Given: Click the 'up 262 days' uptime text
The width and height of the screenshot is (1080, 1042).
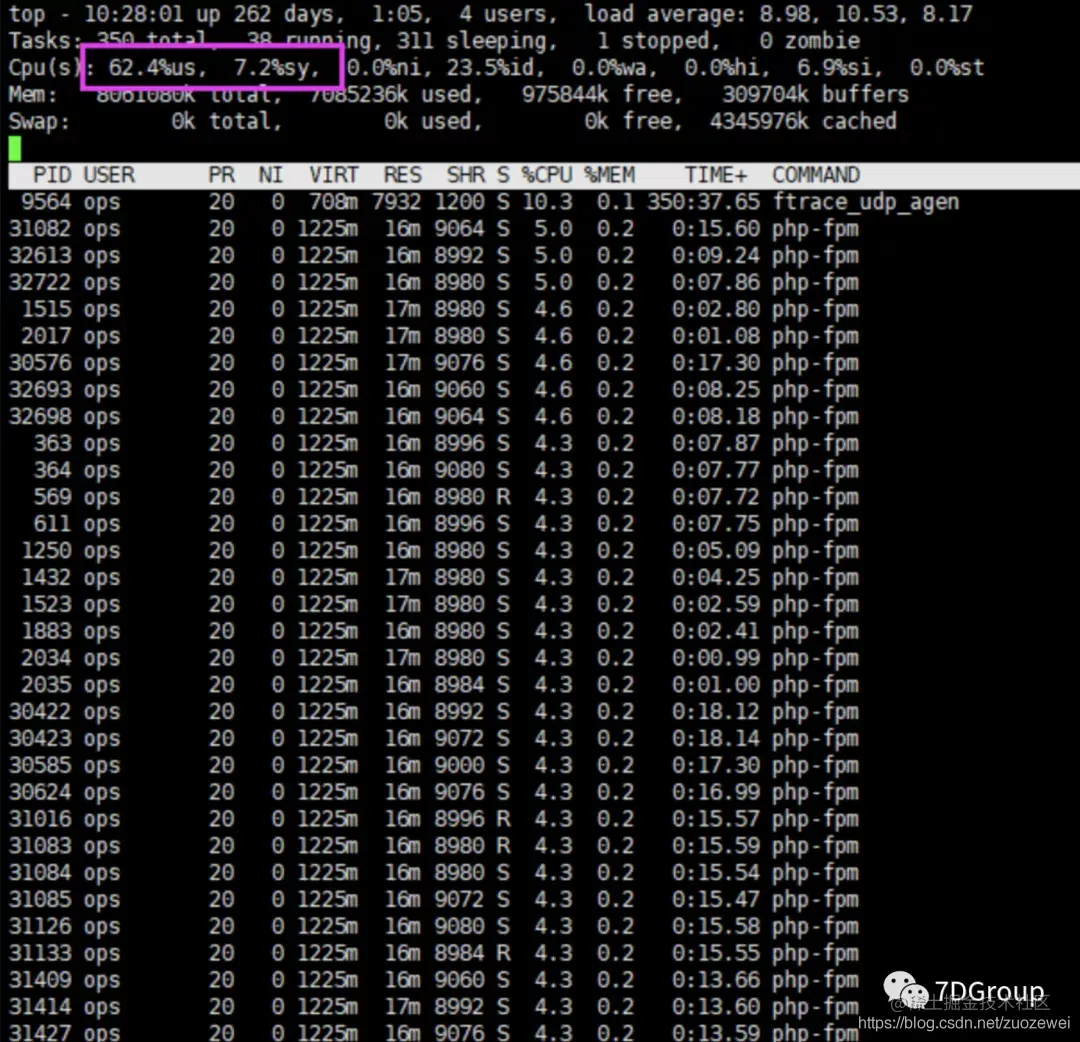Looking at the screenshot, I should point(271,14).
